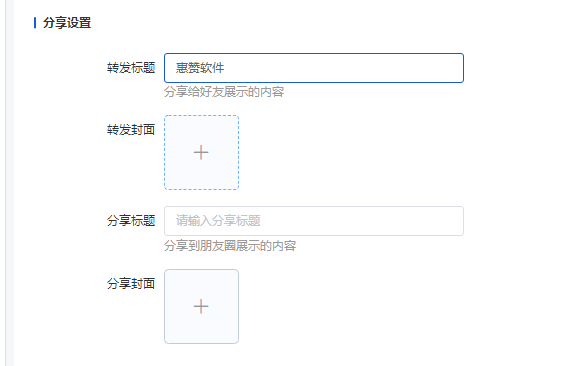Click the plus icon under 分享封面
566x366 pixels.
click(x=201, y=306)
